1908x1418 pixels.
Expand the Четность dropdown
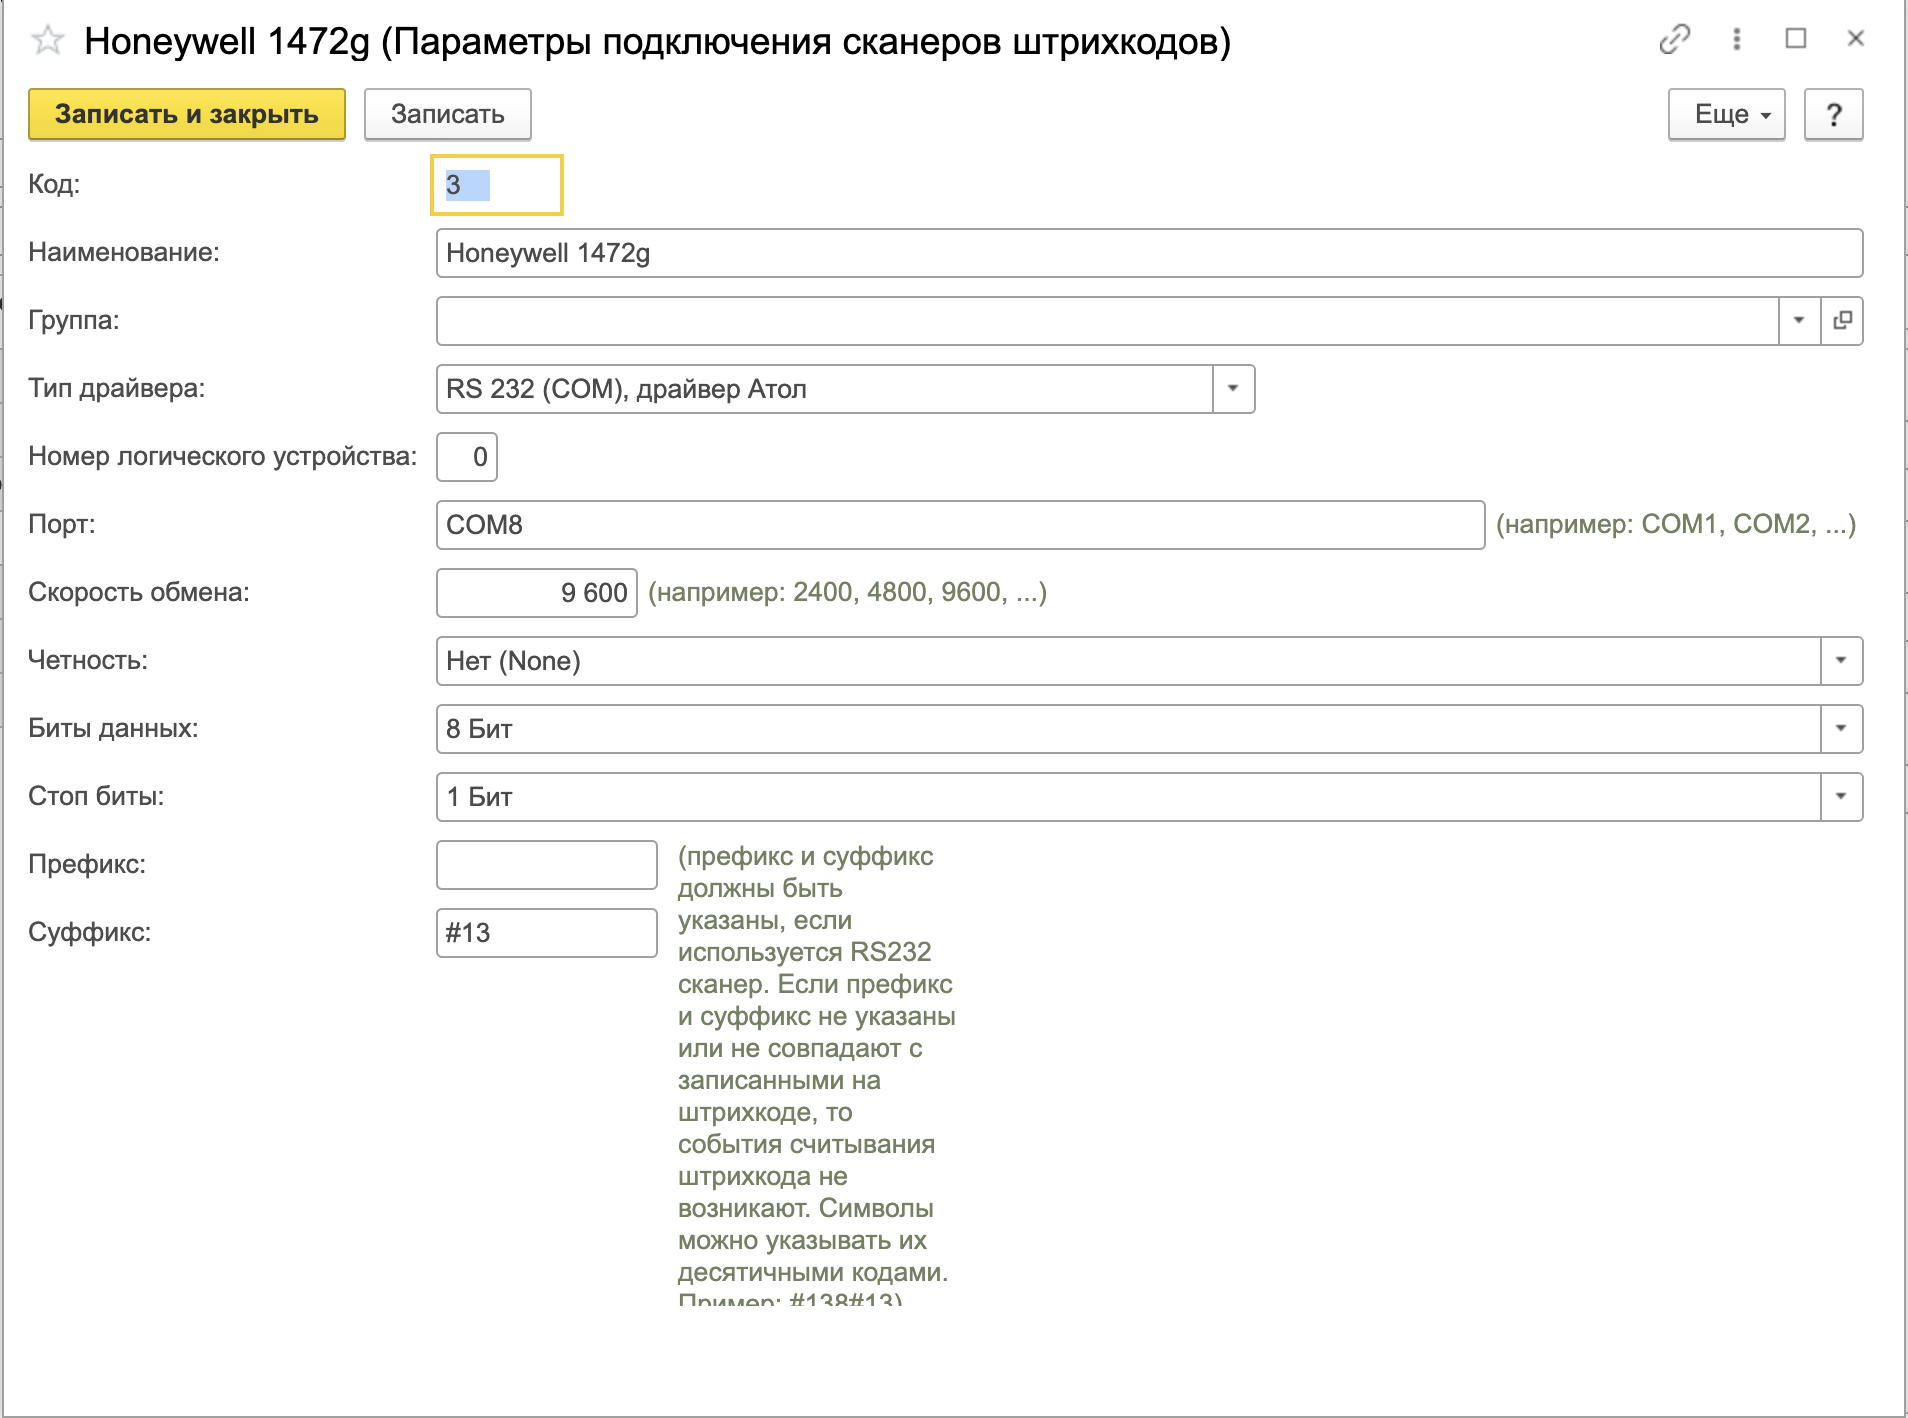(1841, 661)
